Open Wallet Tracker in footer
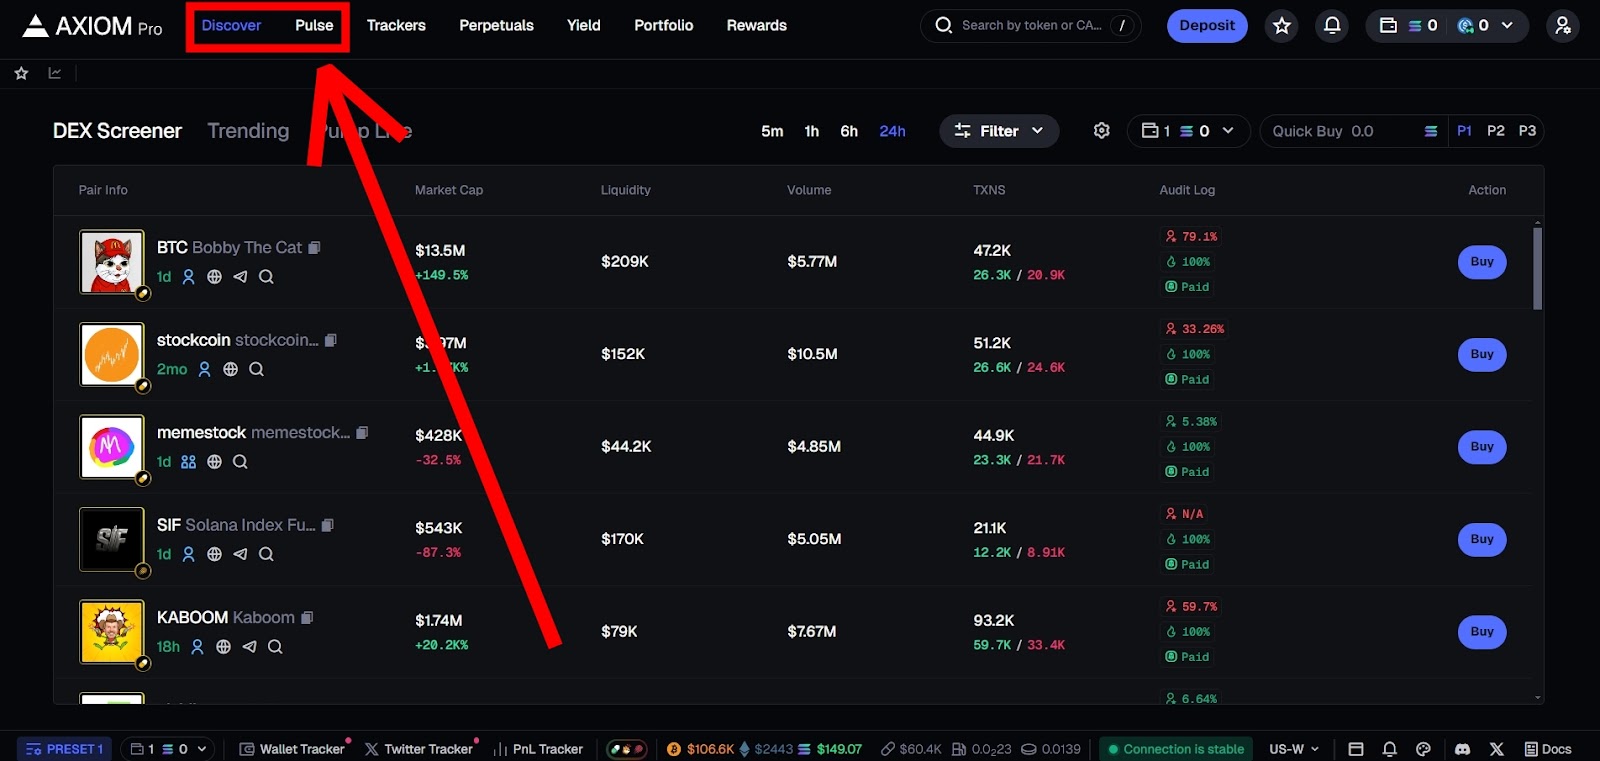The width and height of the screenshot is (1600, 761). 293,749
